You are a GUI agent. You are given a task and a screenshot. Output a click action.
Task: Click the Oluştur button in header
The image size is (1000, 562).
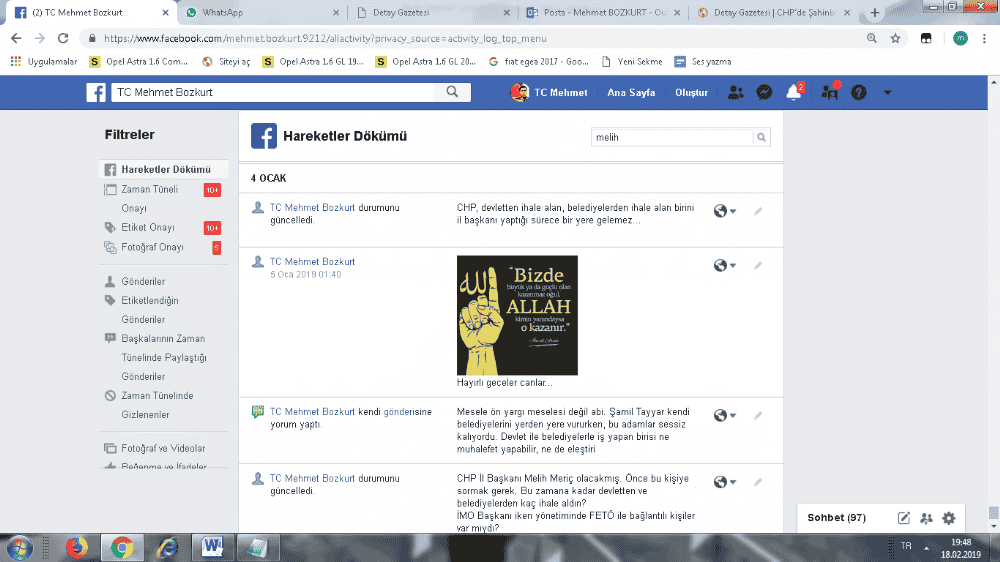click(691, 92)
